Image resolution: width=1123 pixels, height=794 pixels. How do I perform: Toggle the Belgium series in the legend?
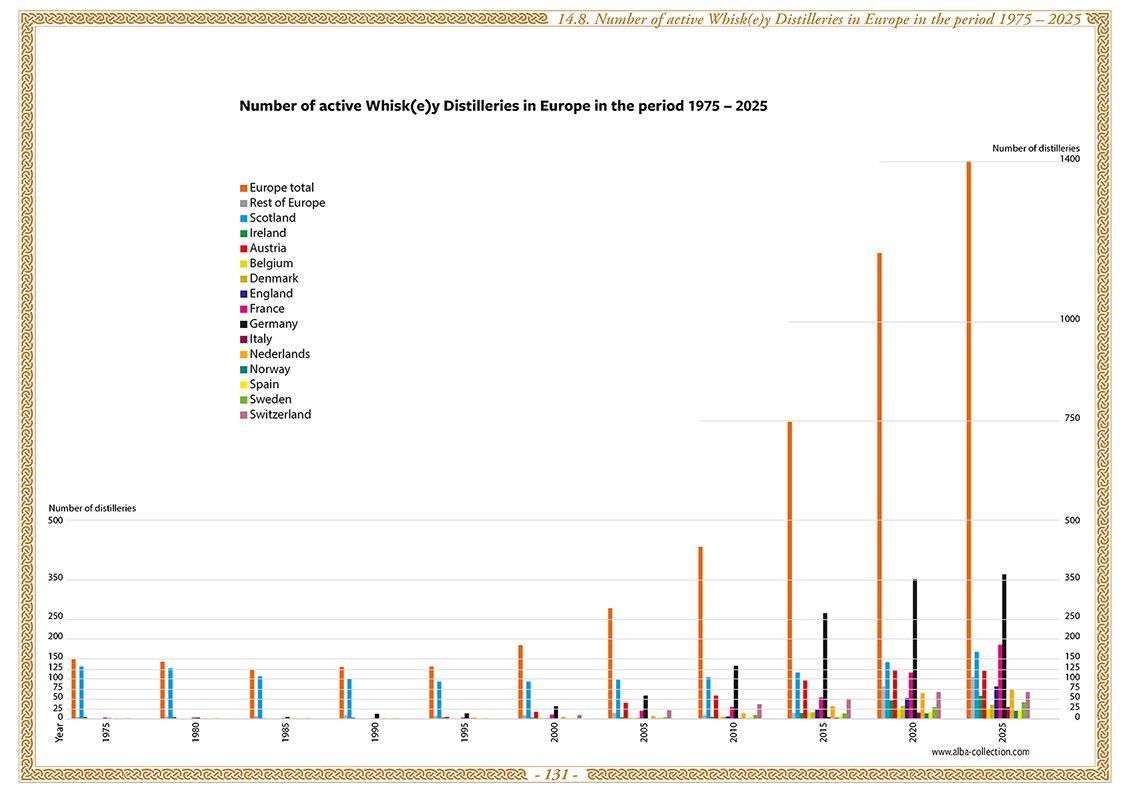point(243,263)
